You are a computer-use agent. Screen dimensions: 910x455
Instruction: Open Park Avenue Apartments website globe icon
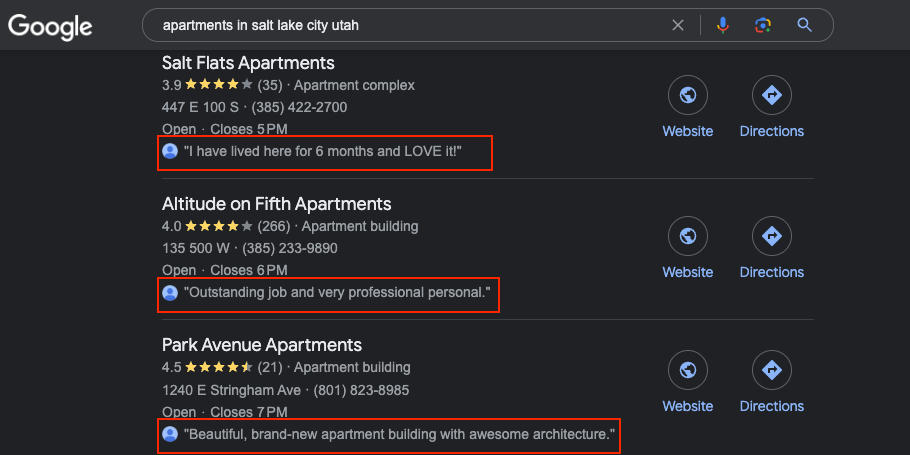pos(688,370)
